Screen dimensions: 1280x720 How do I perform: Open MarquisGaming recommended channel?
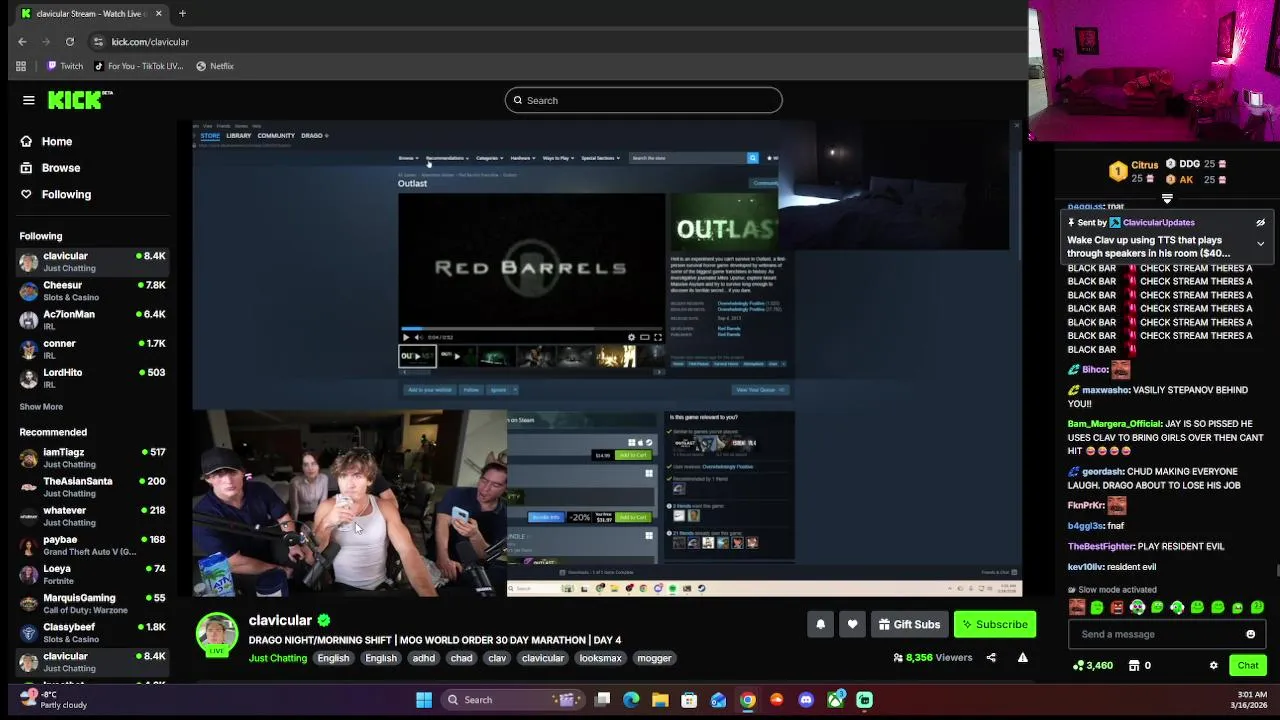pyautogui.click(x=92, y=603)
